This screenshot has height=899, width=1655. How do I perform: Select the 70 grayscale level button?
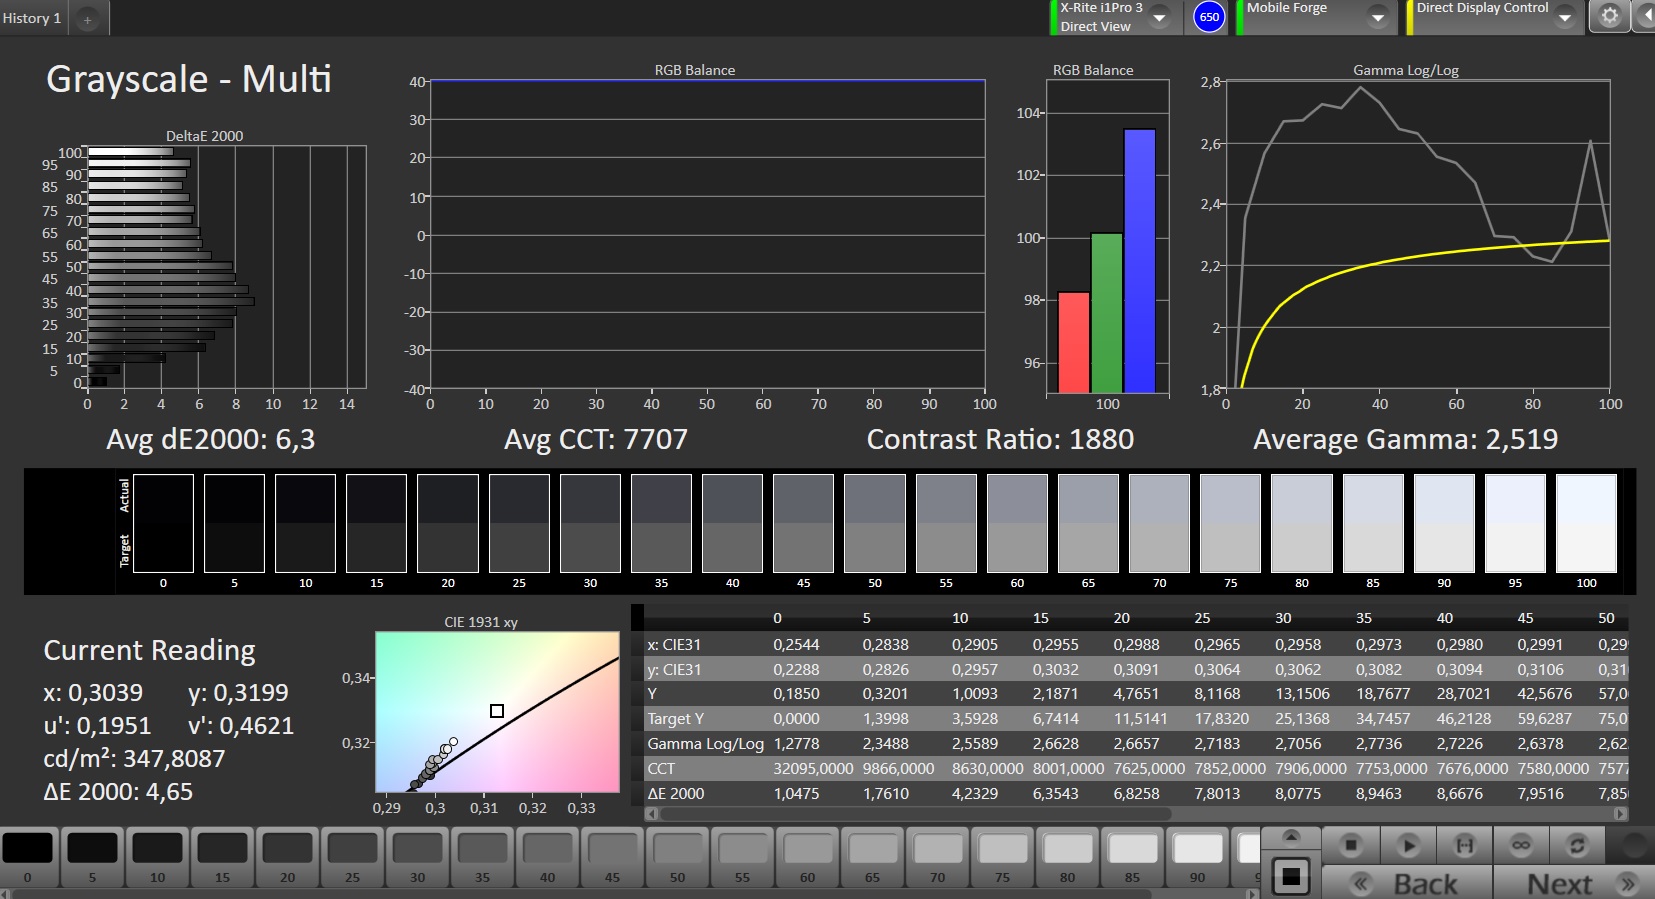pos(937,857)
